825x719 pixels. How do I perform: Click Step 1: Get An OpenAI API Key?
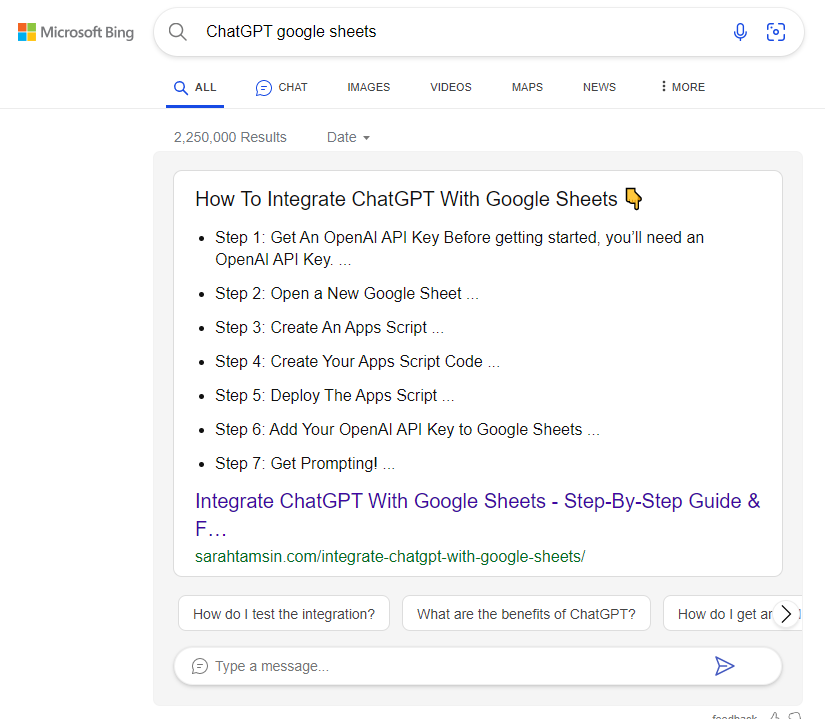click(x=459, y=248)
